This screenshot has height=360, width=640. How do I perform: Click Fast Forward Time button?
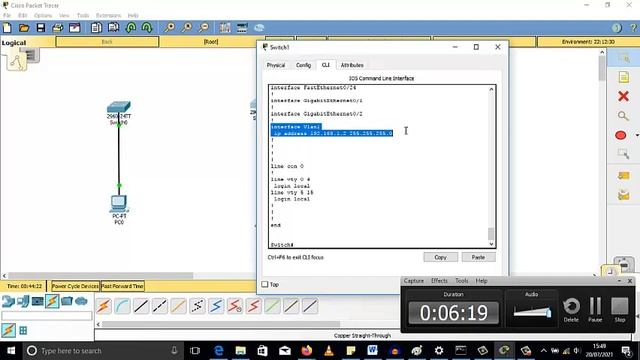122,286
